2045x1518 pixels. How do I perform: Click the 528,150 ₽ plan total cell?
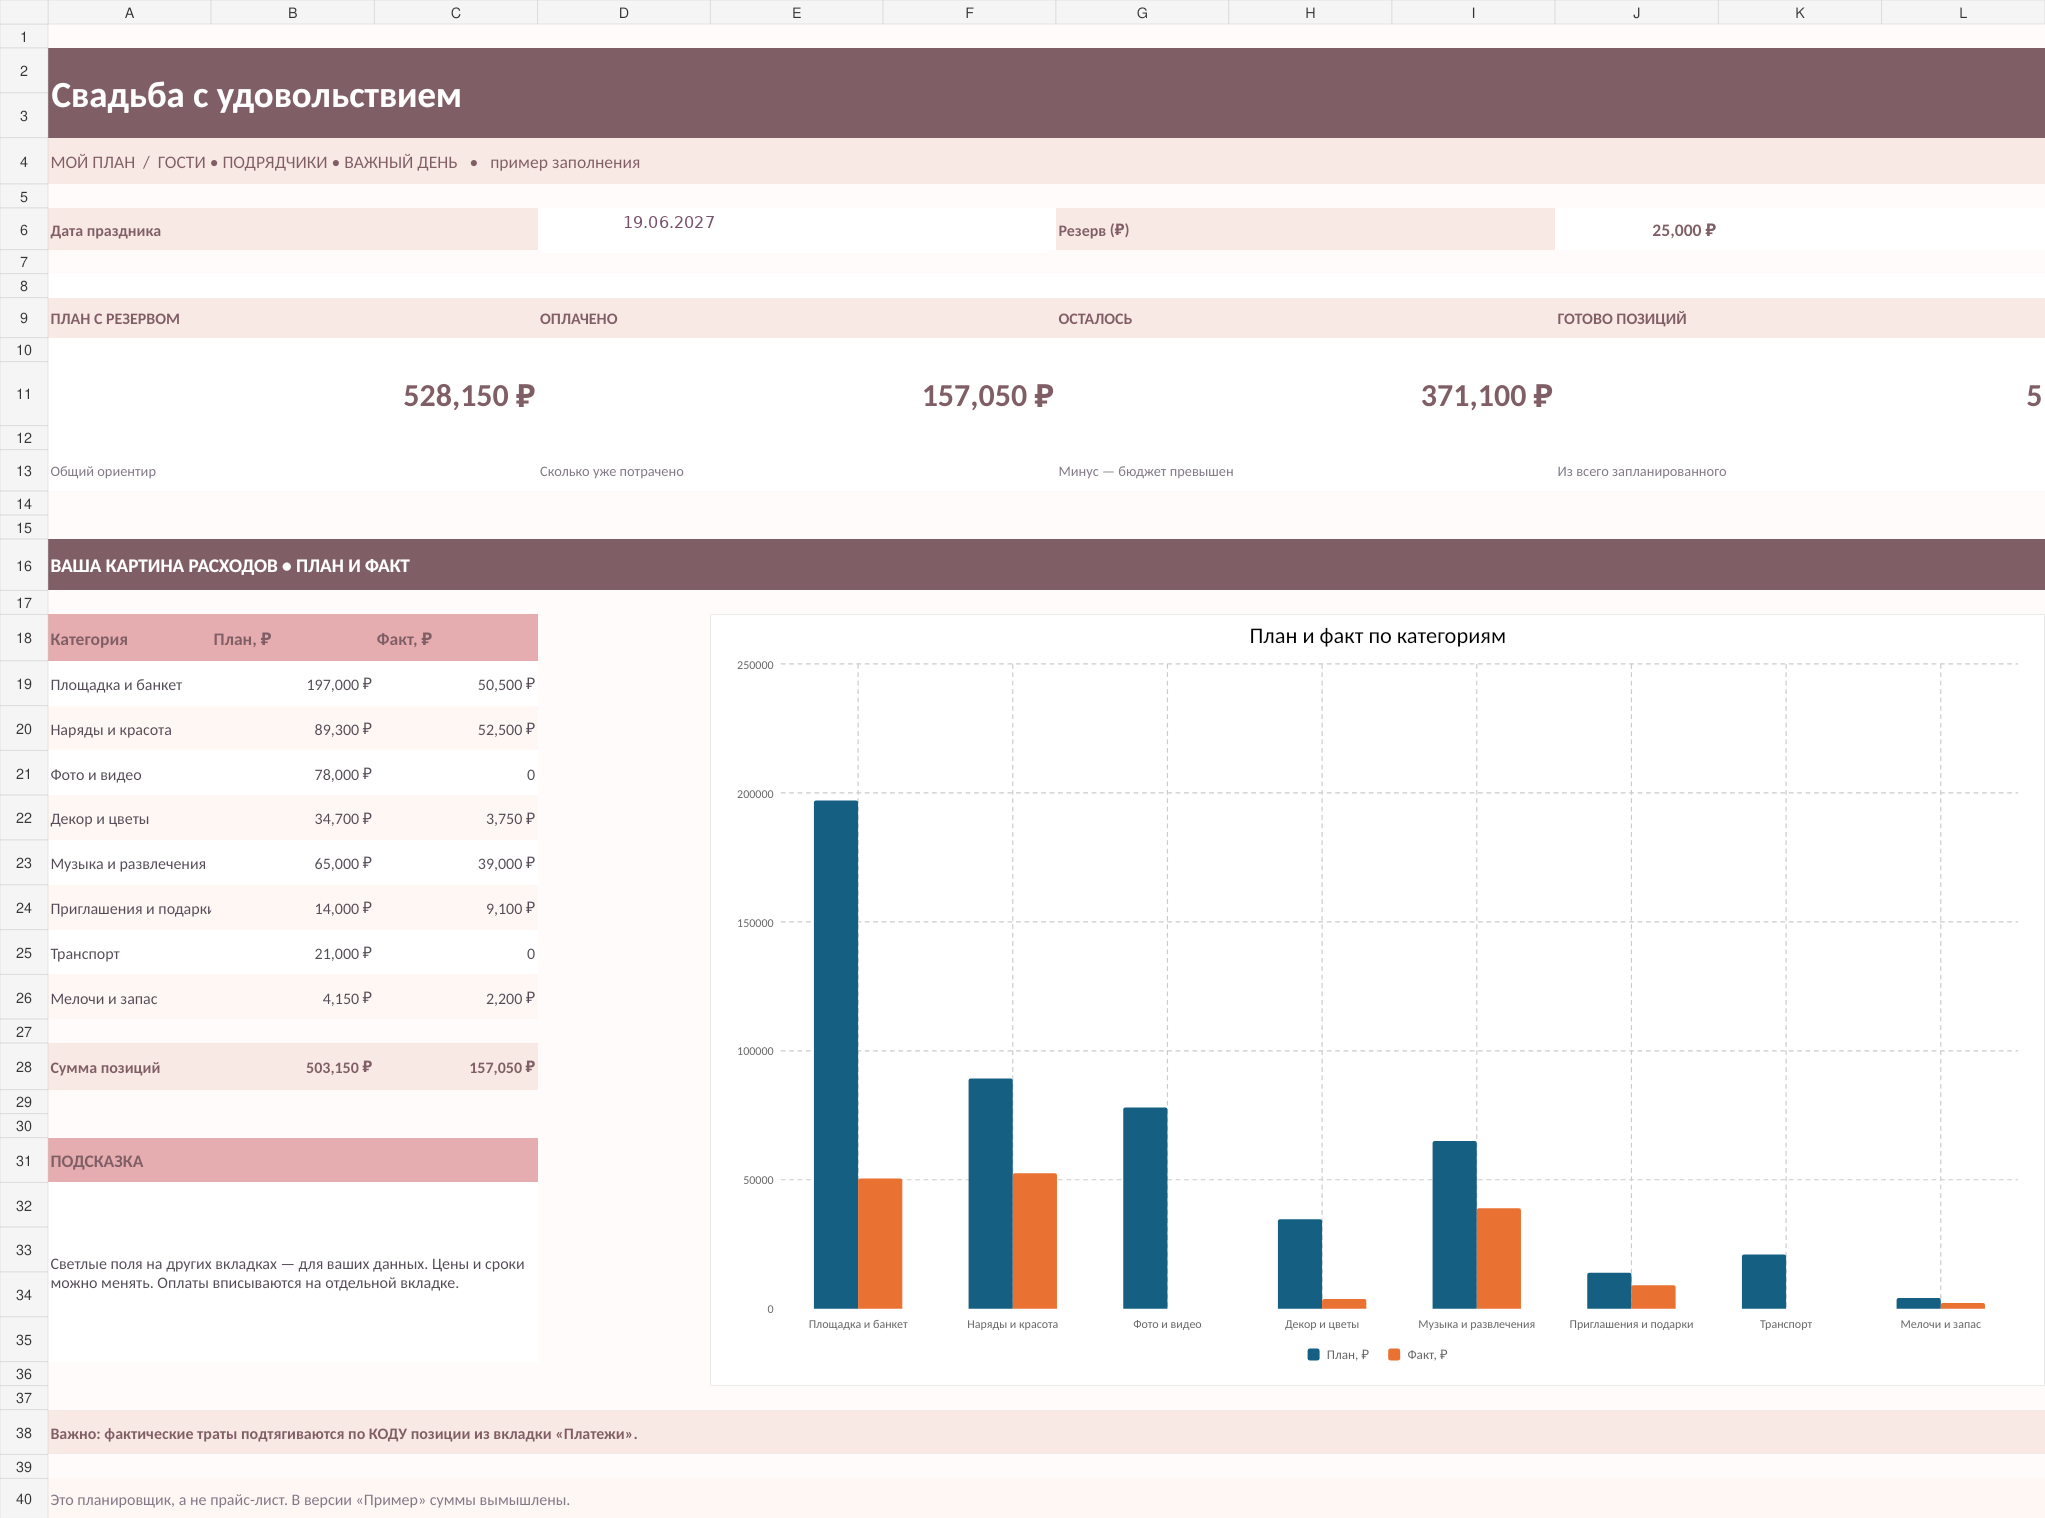pyautogui.click(x=293, y=394)
